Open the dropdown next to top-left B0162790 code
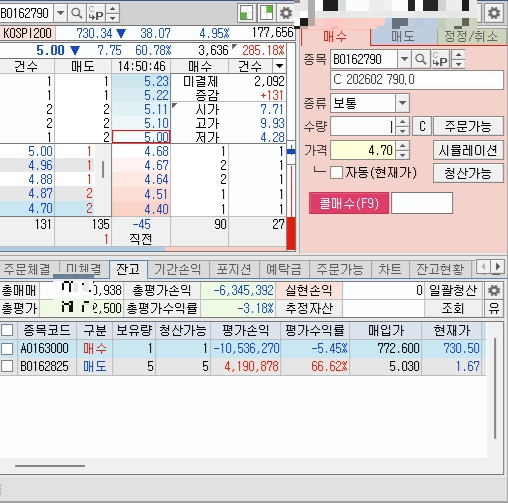 (x=60, y=13)
